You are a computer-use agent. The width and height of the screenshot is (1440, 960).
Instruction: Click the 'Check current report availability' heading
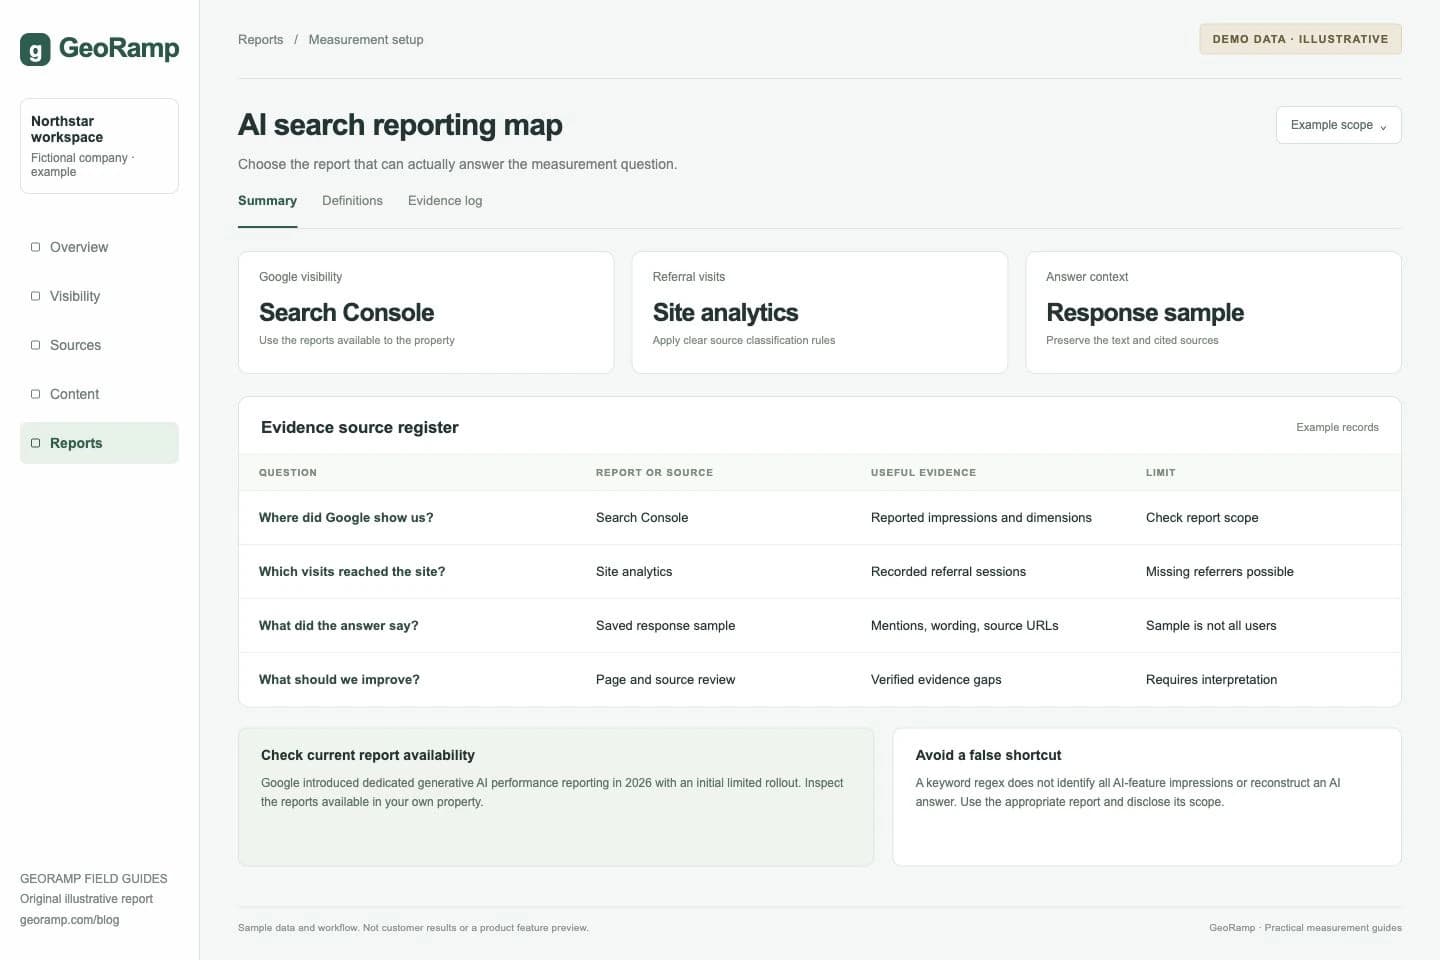pos(368,755)
